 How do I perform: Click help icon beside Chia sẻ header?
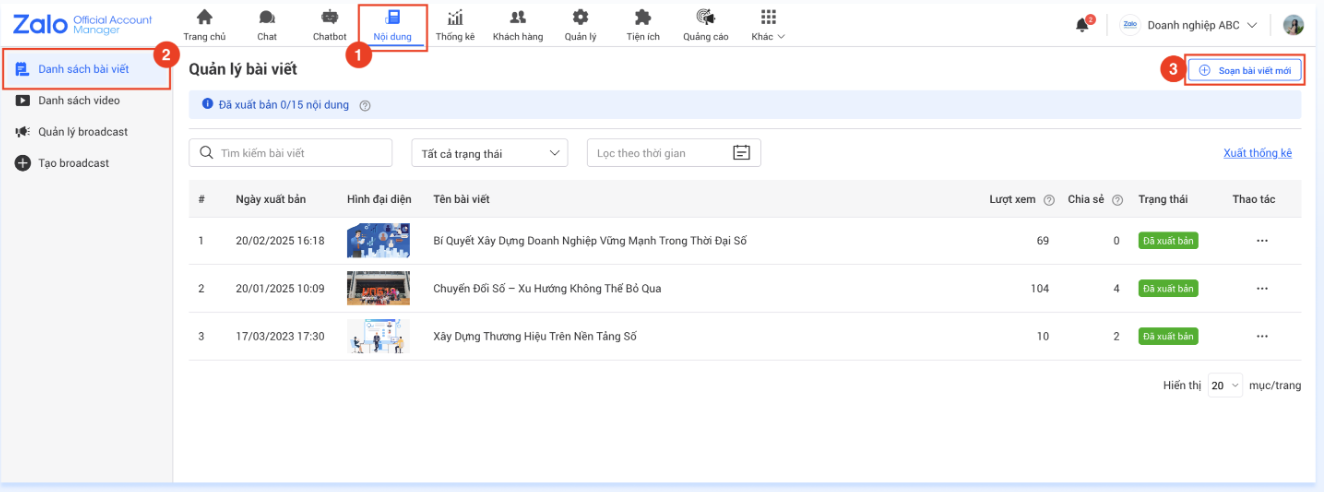pyautogui.click(x=1117, y=200)
